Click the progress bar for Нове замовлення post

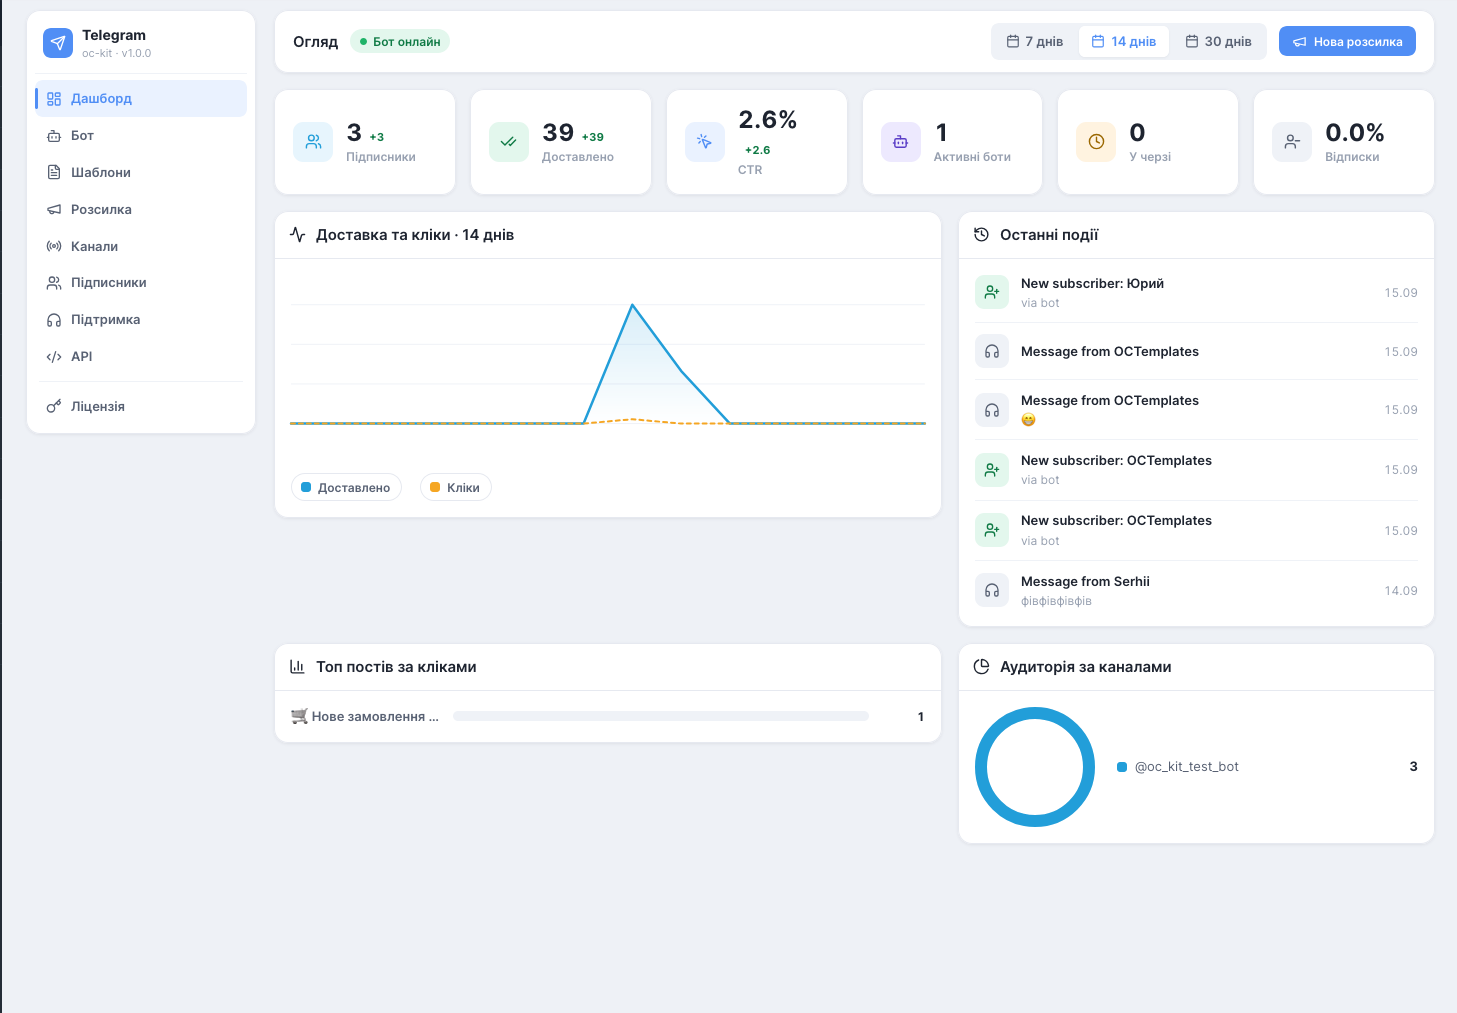tap(661, 716)
